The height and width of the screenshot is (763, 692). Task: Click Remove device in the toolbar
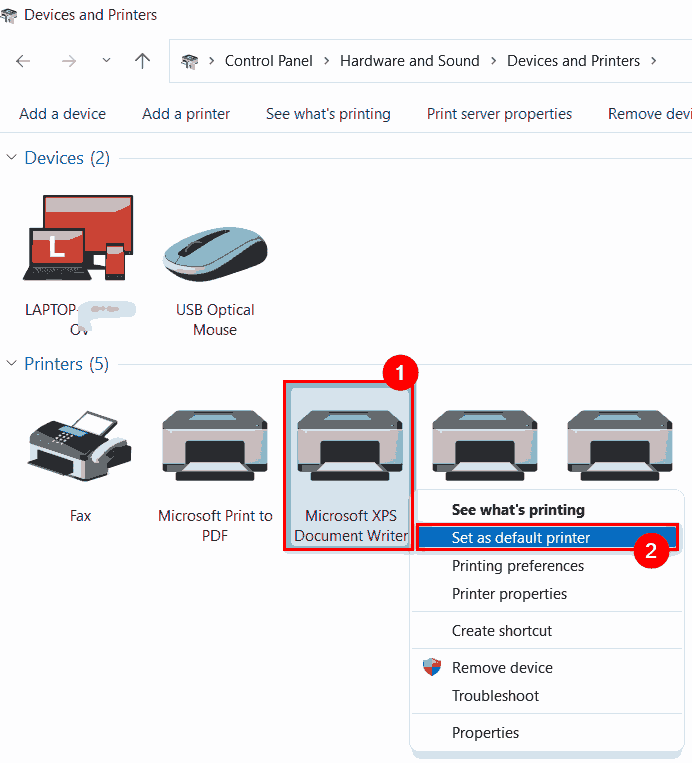(650, 114)
